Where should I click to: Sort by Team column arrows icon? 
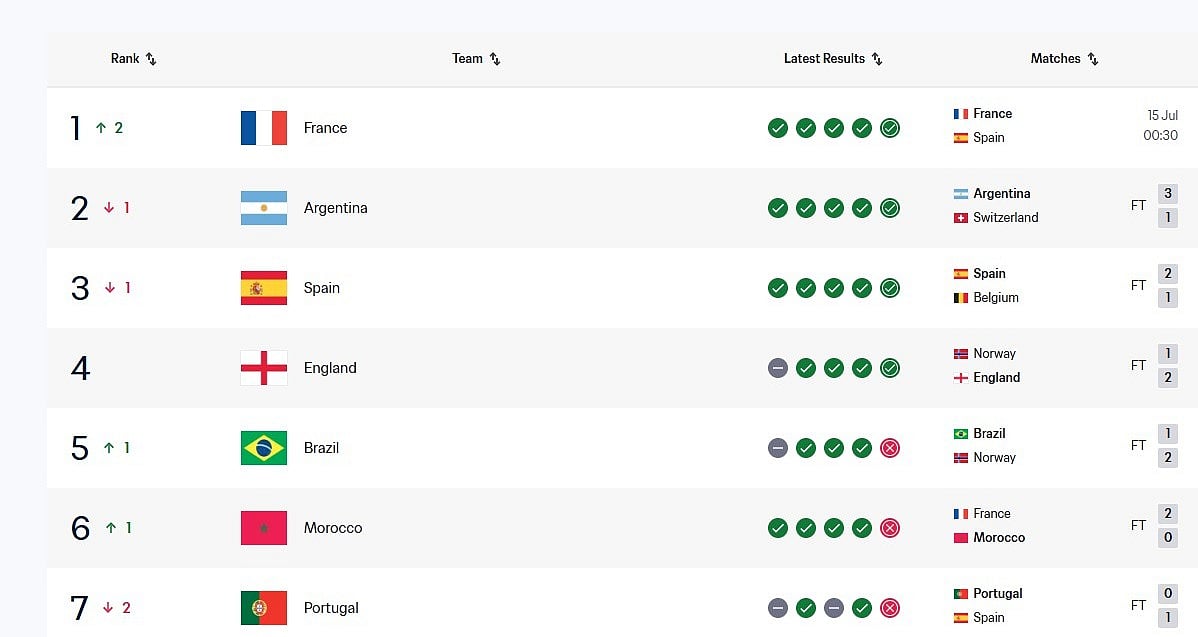[x=495, y=59]
